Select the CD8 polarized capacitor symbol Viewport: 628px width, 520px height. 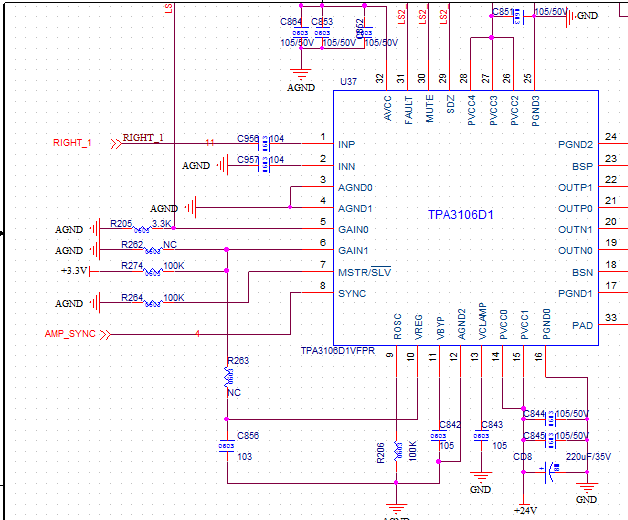coord(550,472)
